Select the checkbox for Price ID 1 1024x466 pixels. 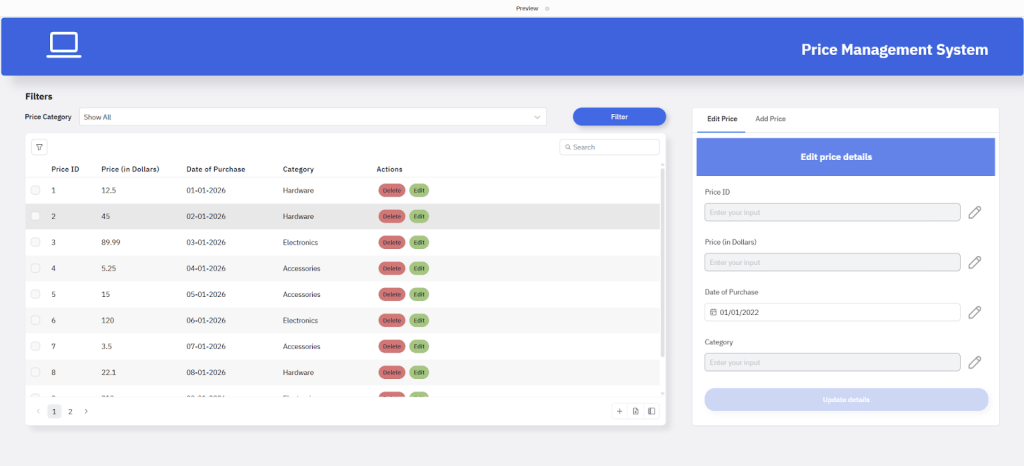[x=35, y=190]
